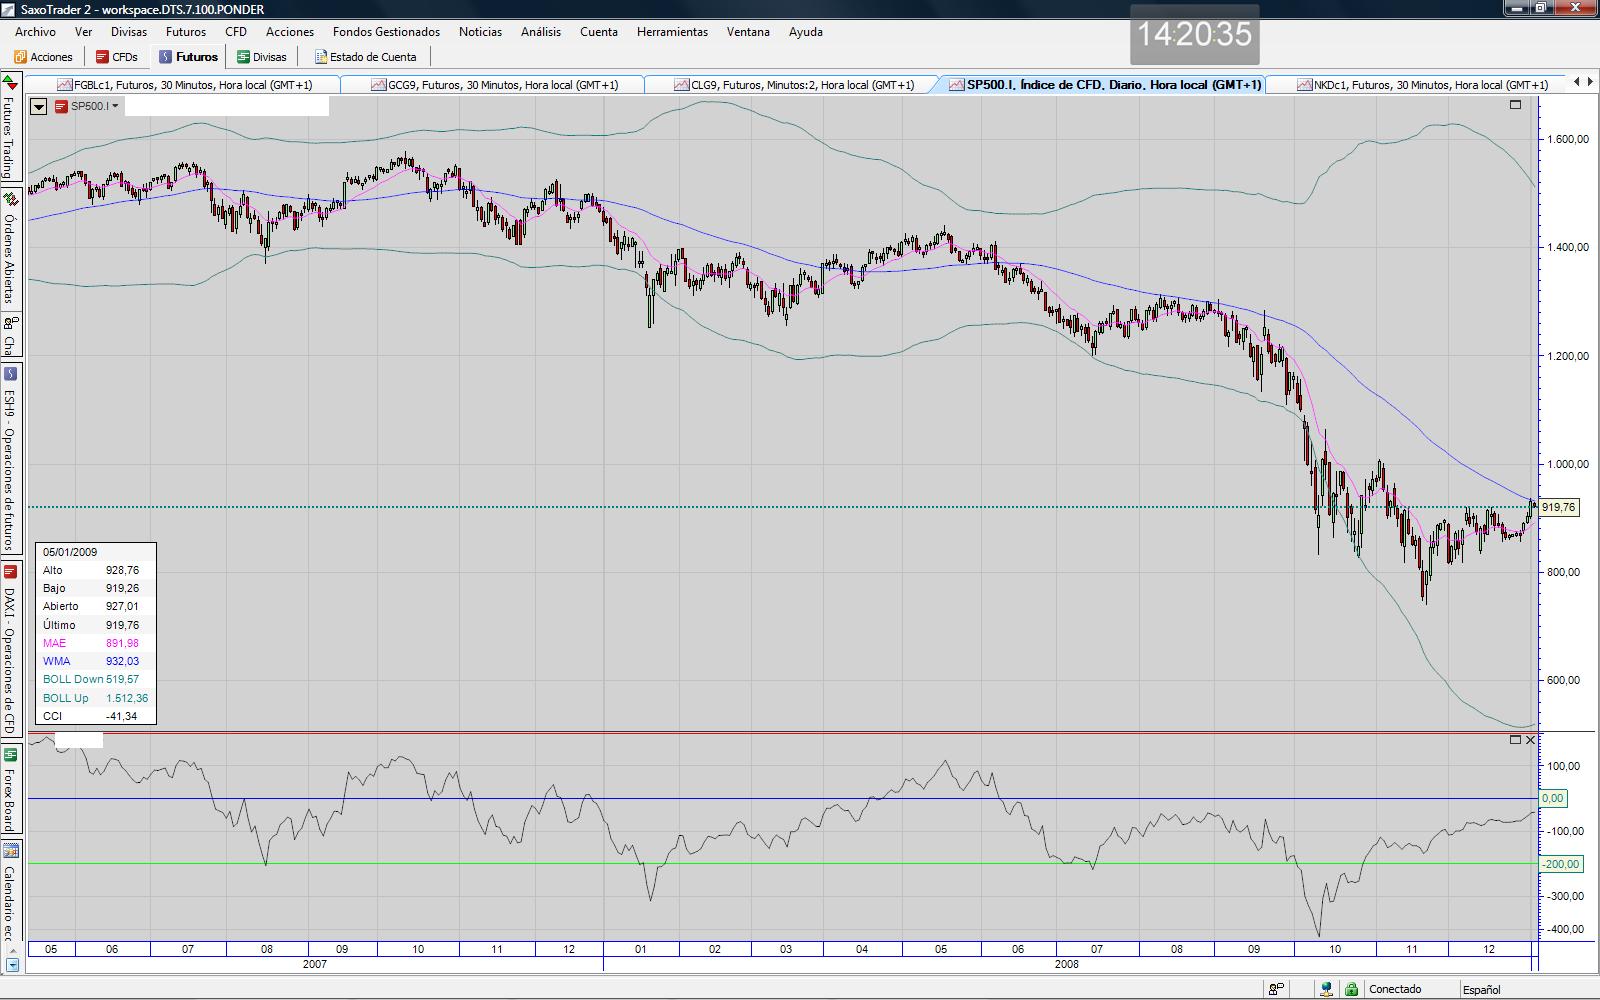
Task: Click the CFDs toolbar icon
Action: tap(116, 57)
